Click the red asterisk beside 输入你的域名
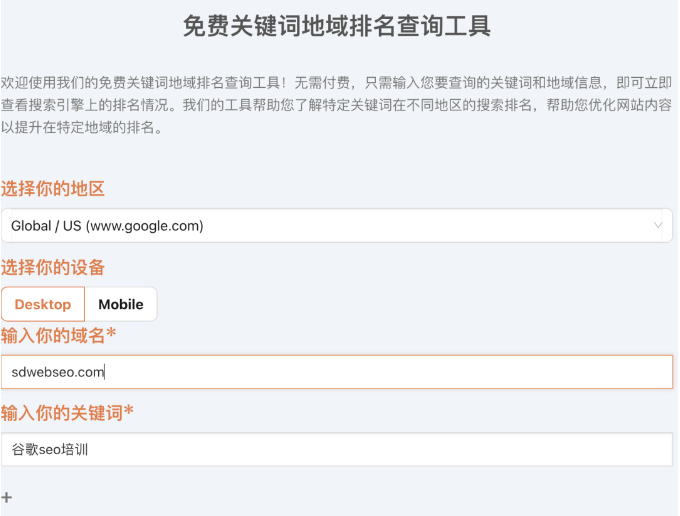 111,335
